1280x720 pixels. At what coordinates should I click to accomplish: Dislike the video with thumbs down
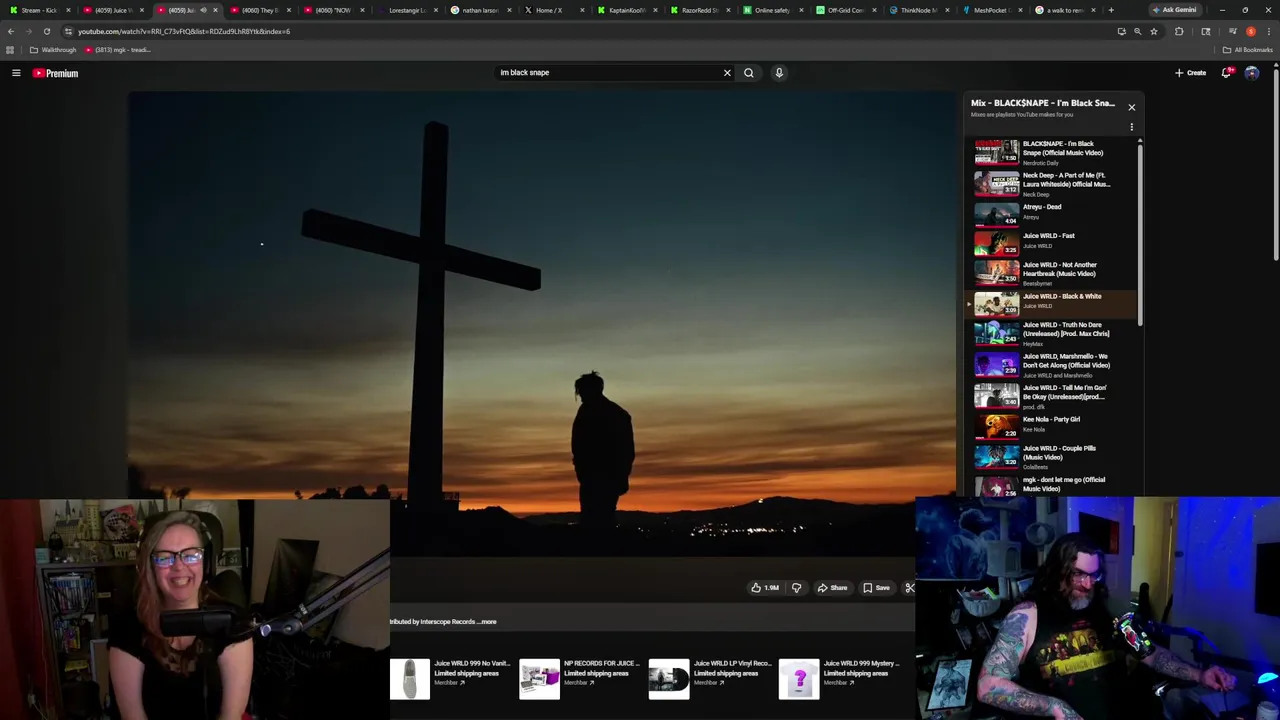(x=796, y=588)
